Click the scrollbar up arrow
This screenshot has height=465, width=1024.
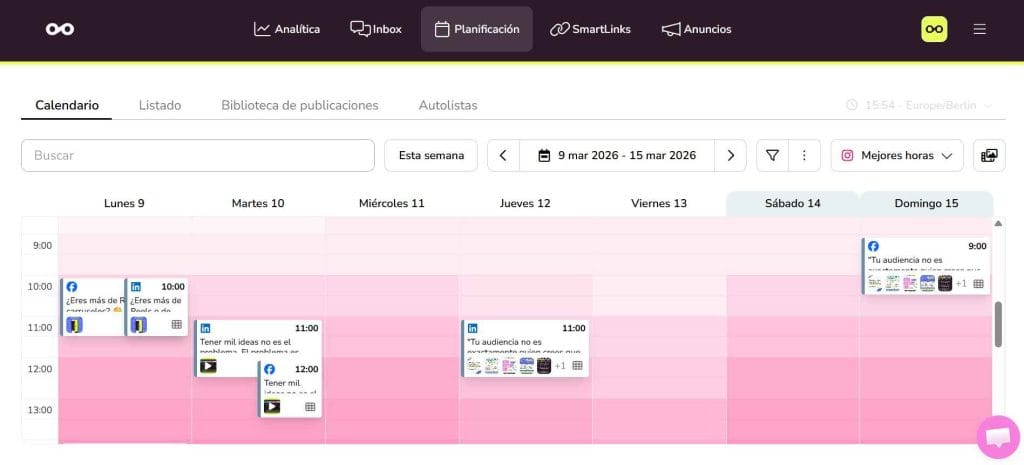pos(998,223)
